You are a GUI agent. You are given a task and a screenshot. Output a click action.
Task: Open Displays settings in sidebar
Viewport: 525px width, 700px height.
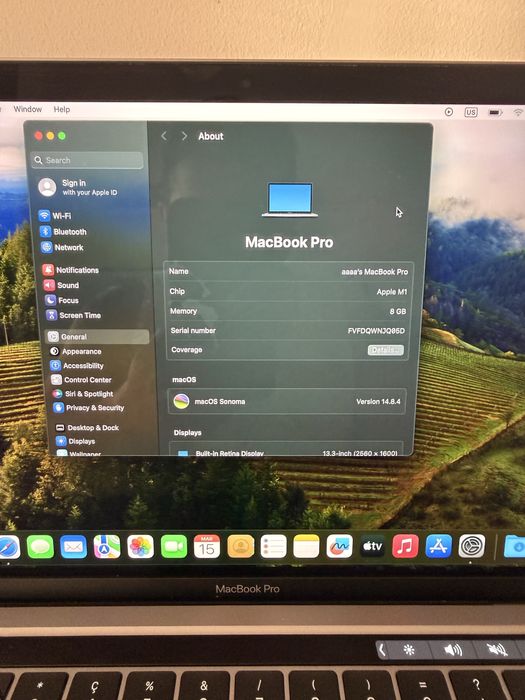coord(75,441)
